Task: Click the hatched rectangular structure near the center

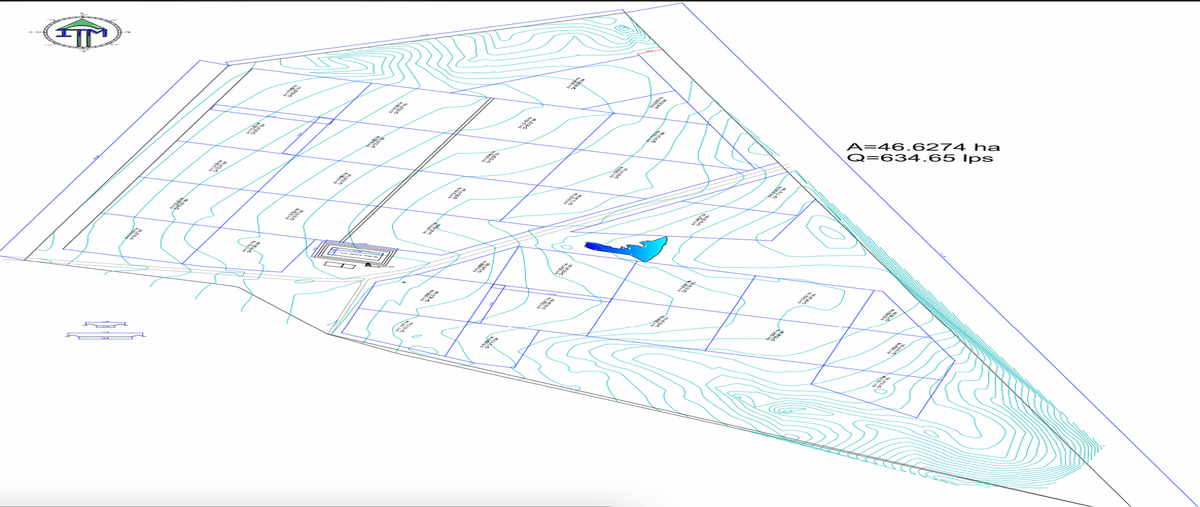Action: point(358,254)
